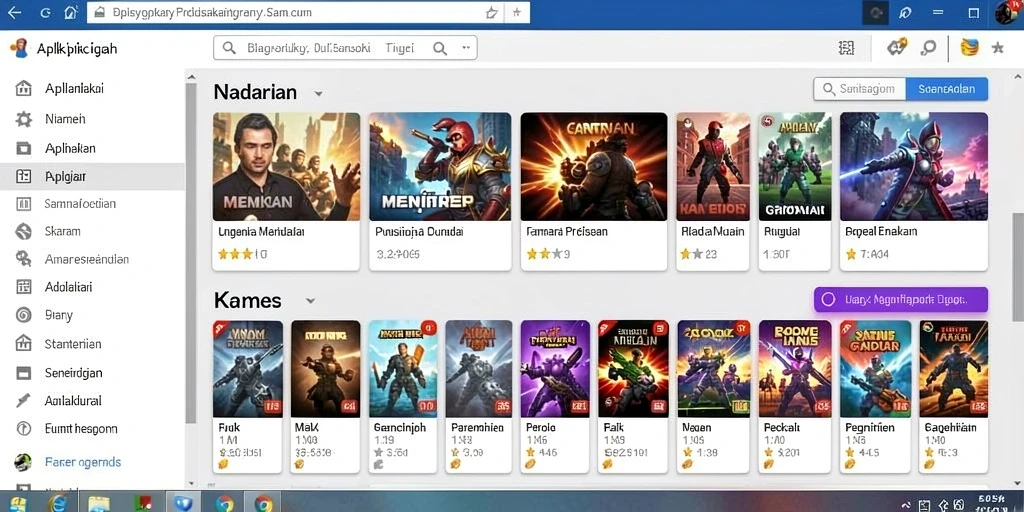Reload the page with refresh icon
The height and width of the screenshot is (512, 1024).
coord(45,12)
